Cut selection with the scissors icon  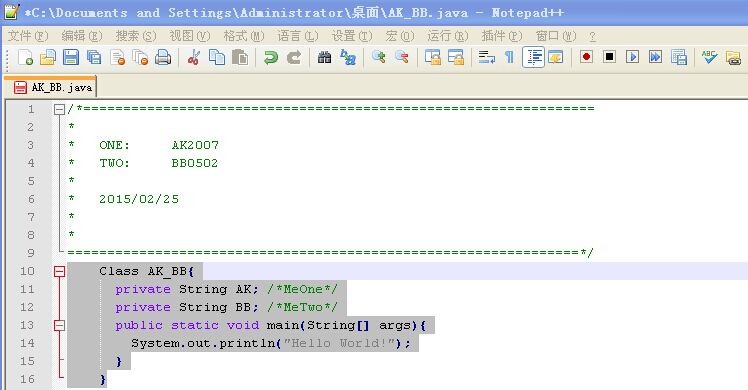(194, 57)
